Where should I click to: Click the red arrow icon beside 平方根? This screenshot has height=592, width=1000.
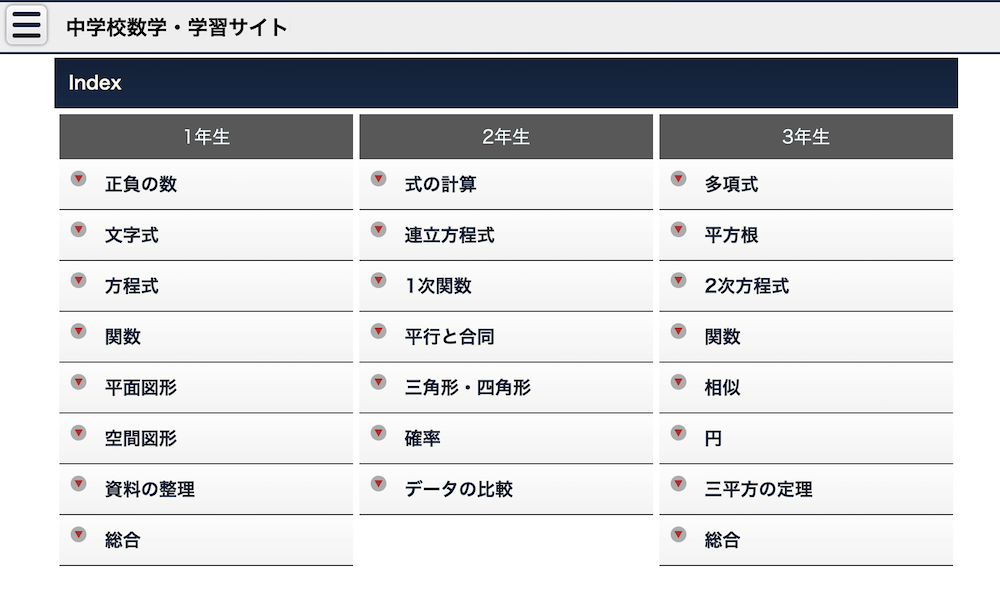tap(678, 230)
